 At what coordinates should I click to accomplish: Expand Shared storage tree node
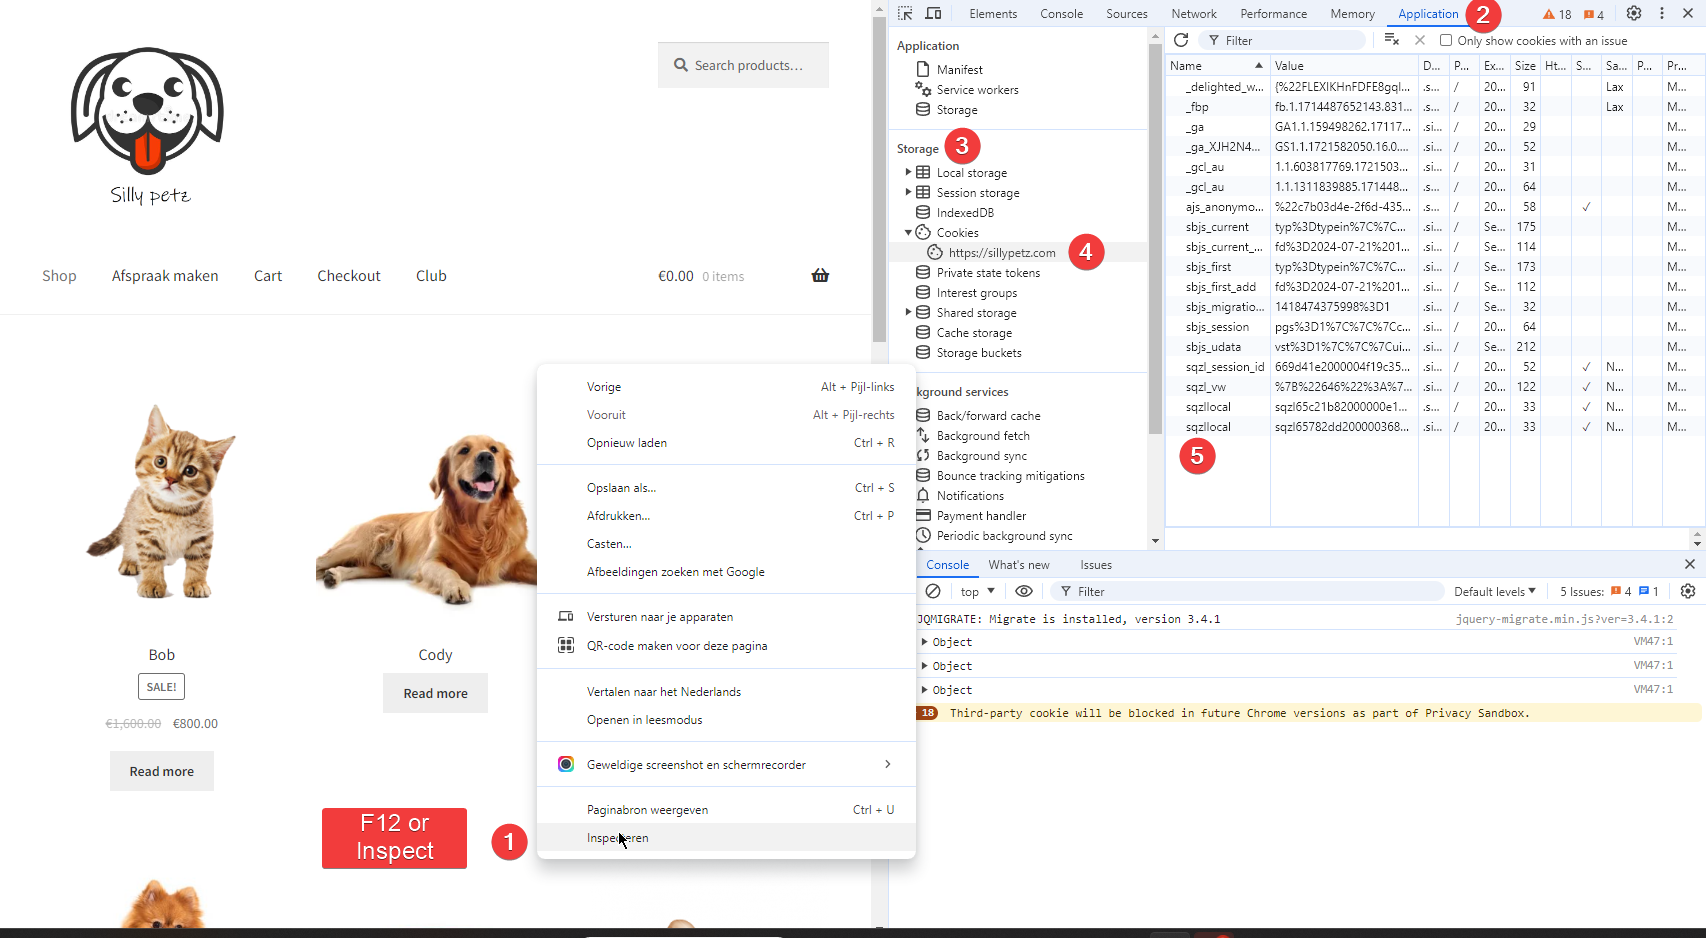[x=908, y=312]
